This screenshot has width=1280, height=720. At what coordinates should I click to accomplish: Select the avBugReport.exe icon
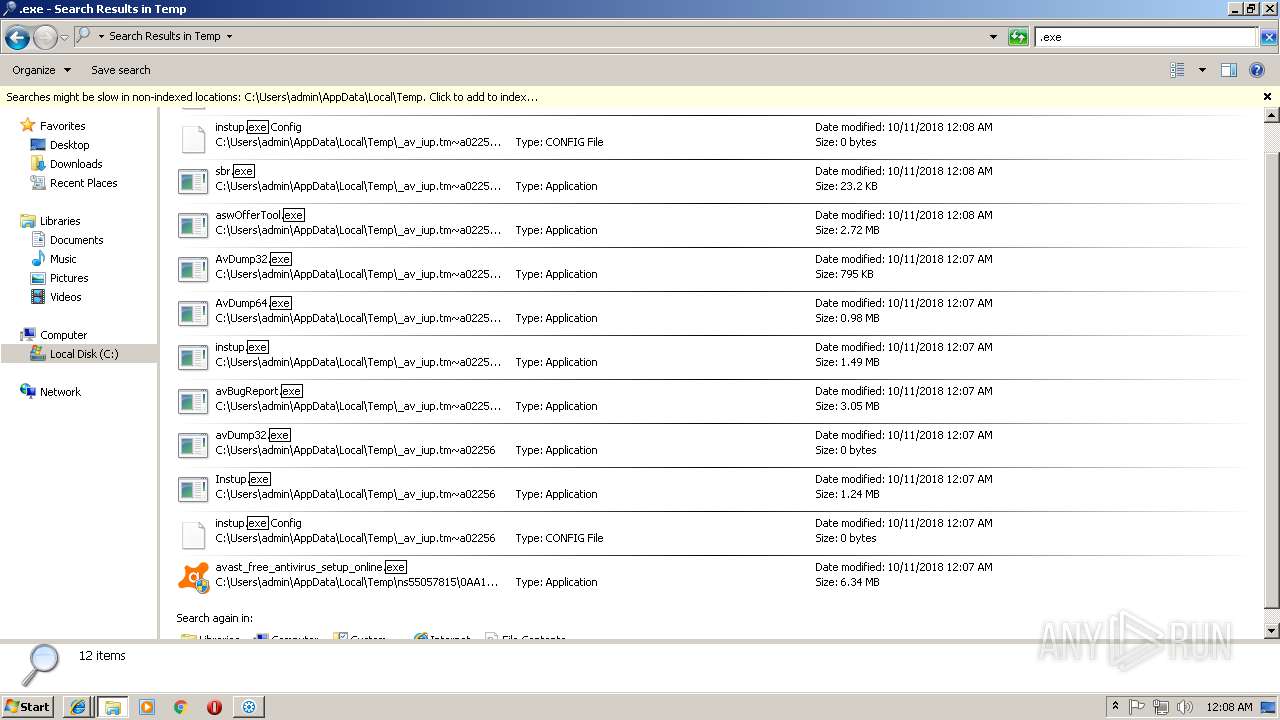193,401
